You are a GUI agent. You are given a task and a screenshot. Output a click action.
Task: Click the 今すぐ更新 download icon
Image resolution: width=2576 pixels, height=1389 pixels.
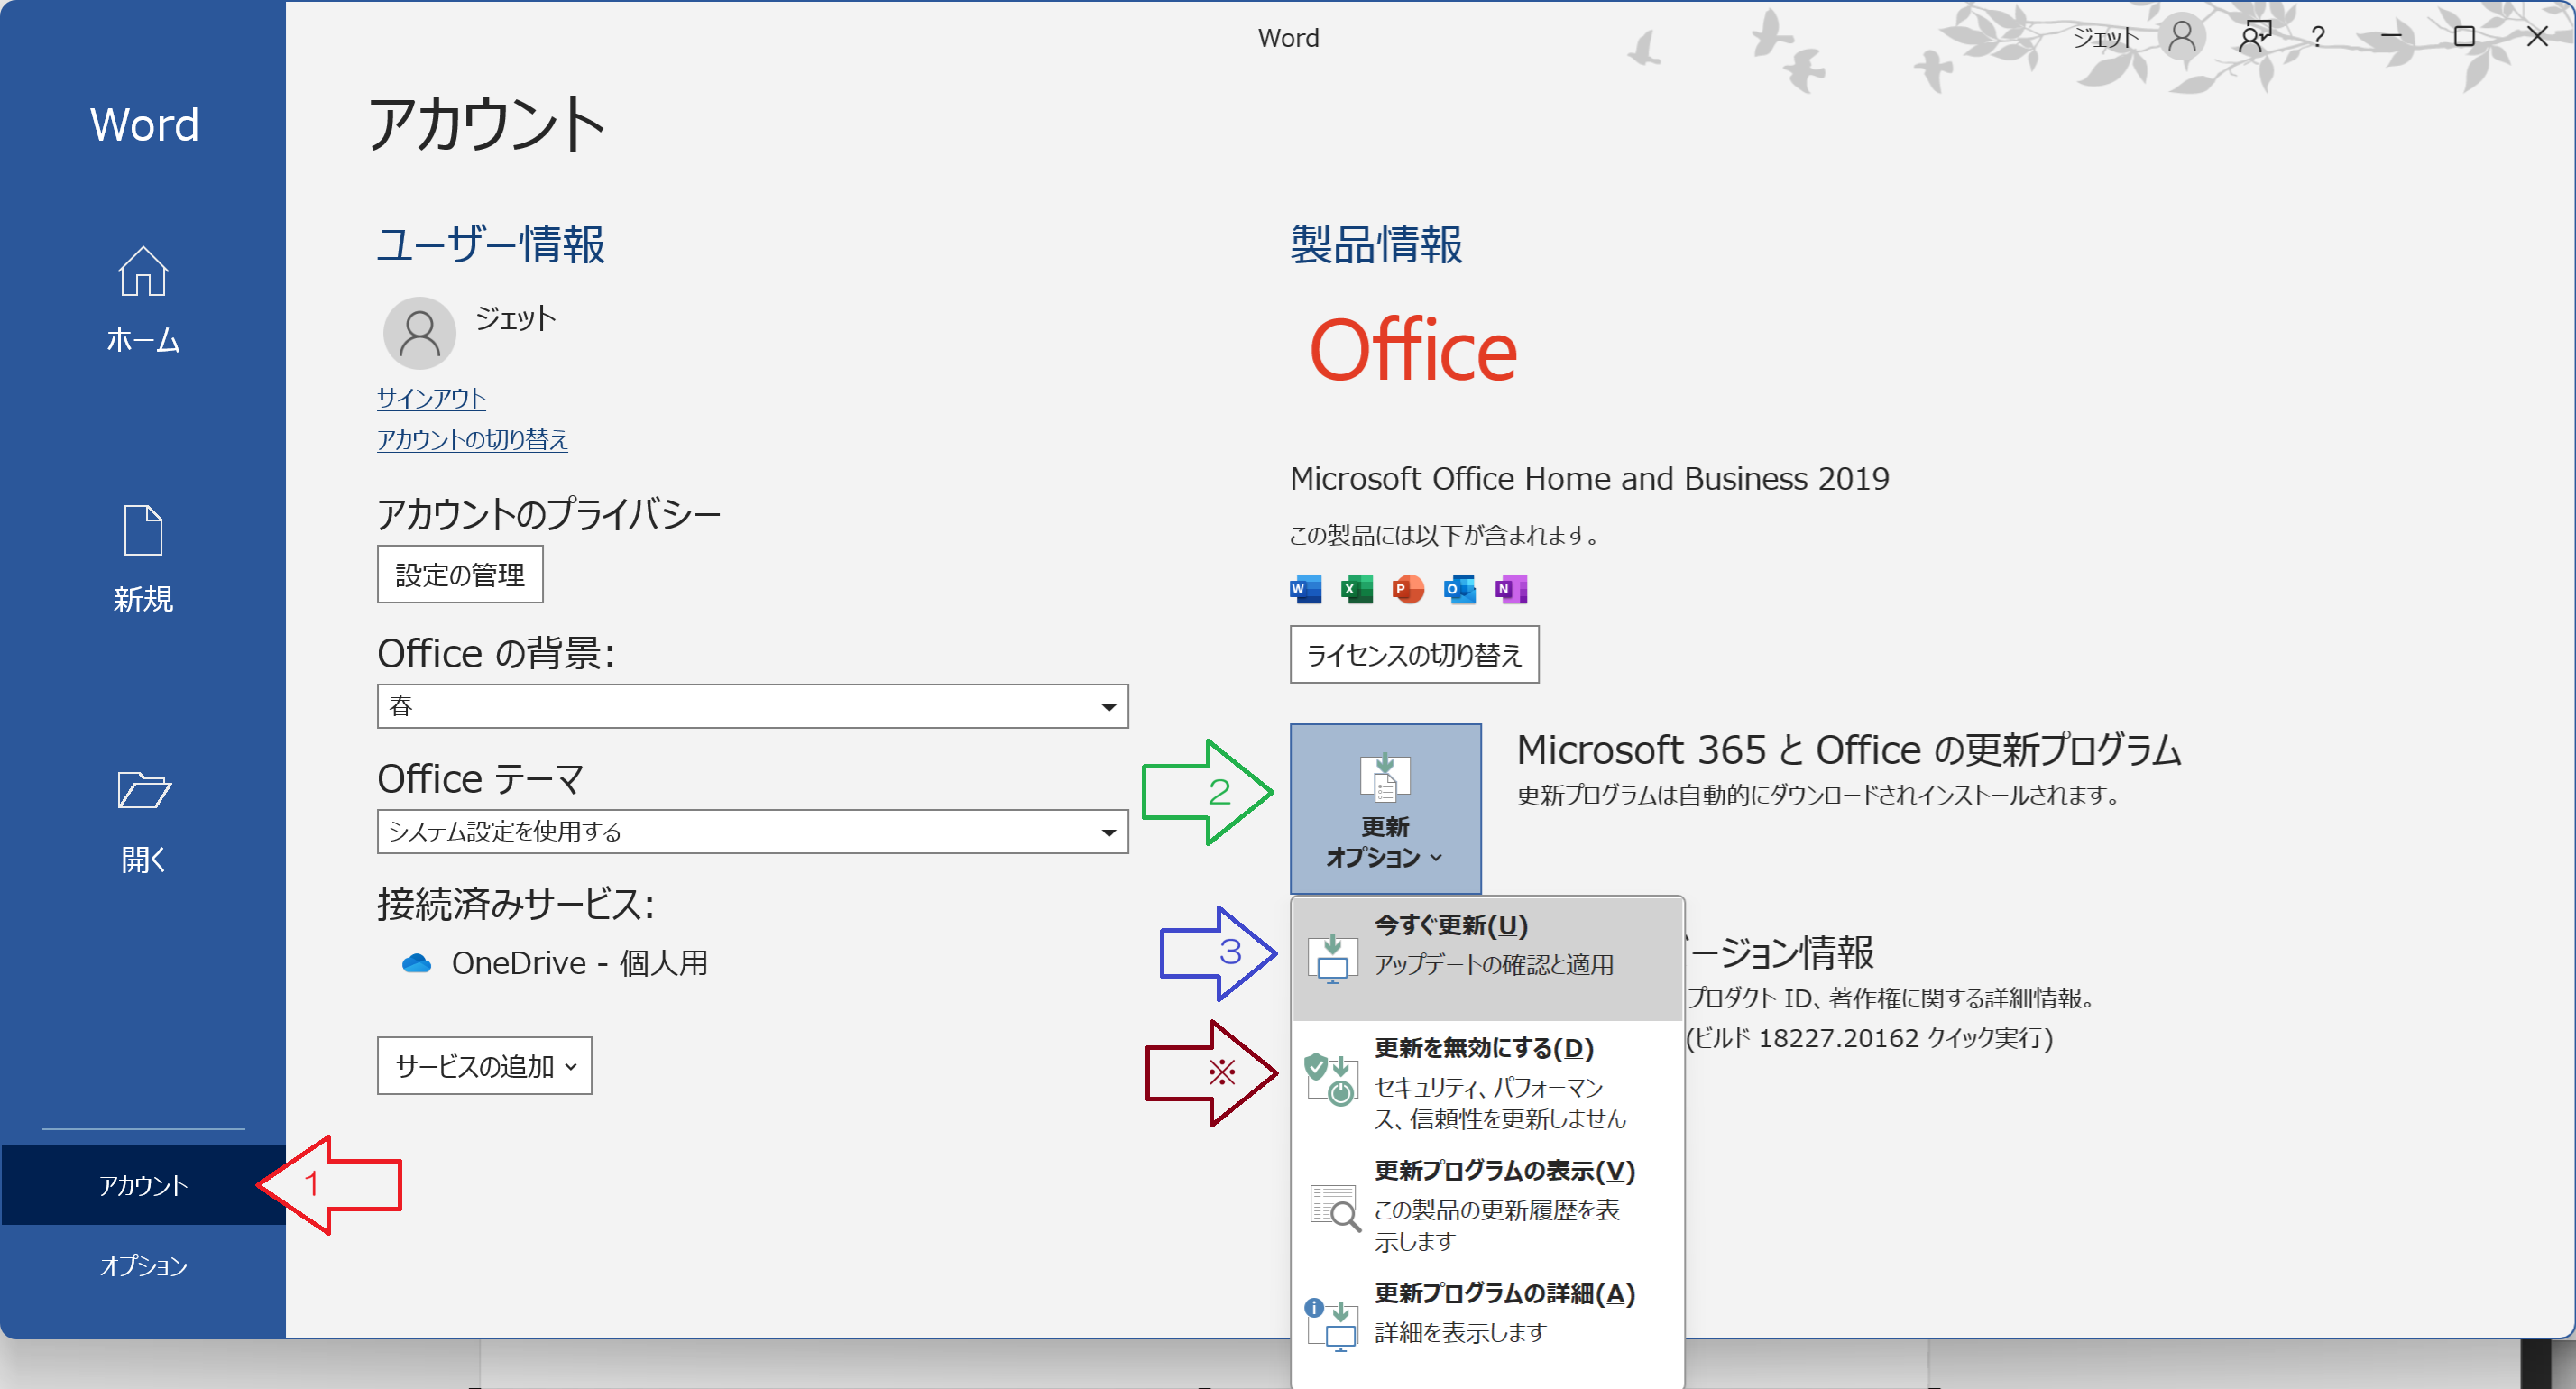[1333, 958]
